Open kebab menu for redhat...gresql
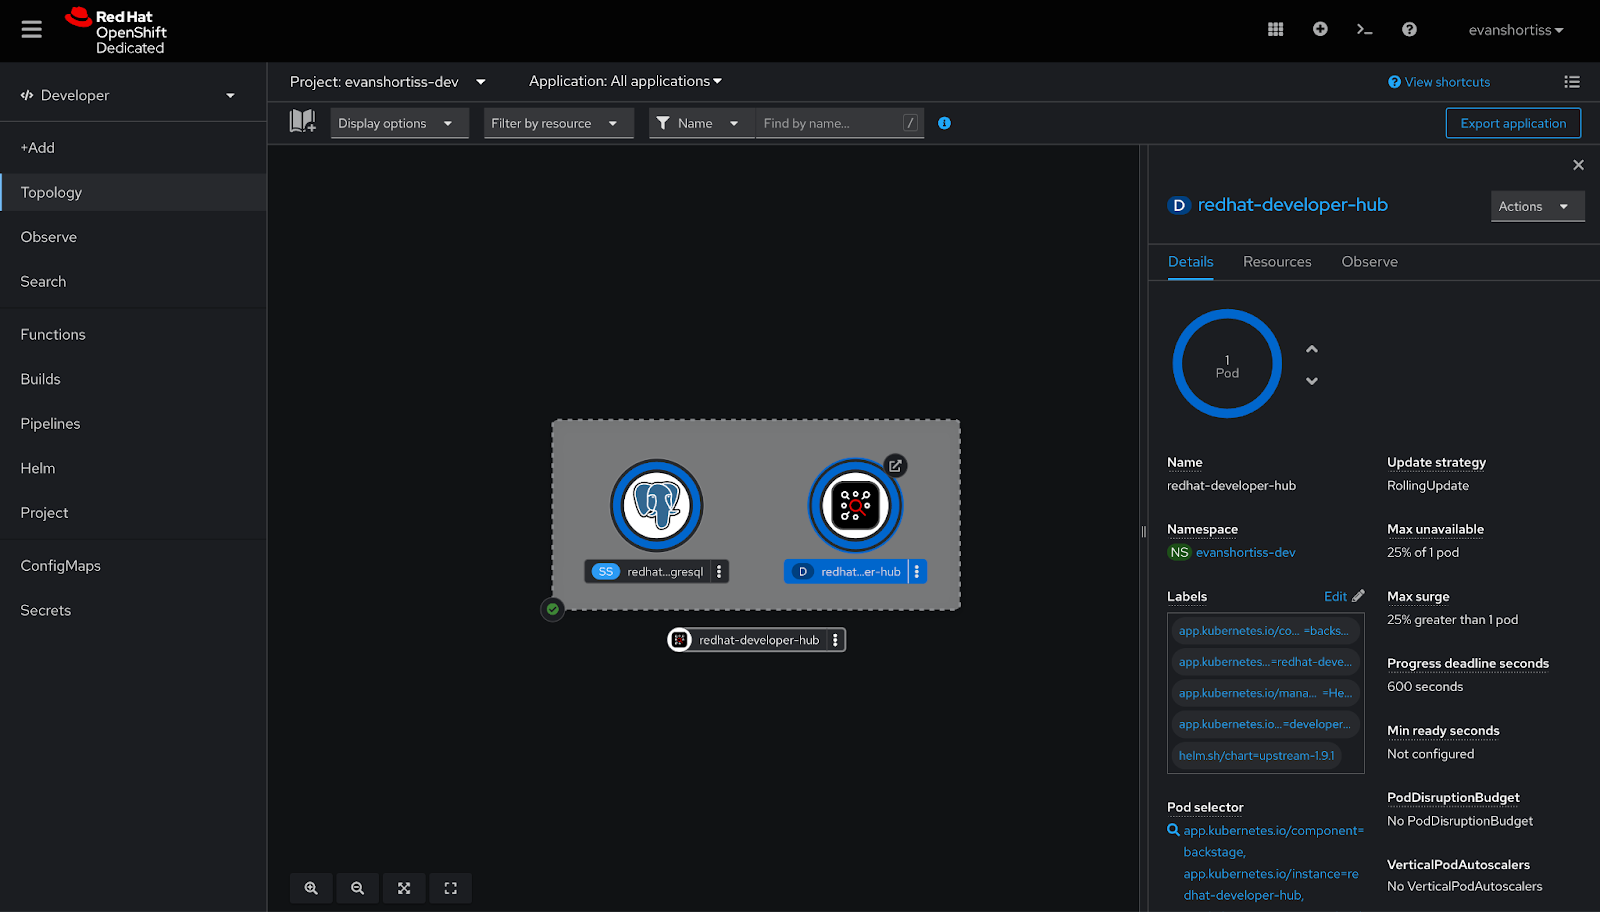 coord(719,572)
